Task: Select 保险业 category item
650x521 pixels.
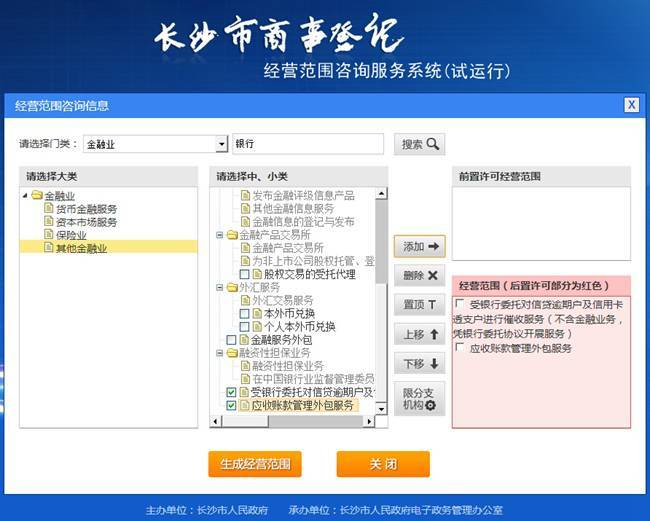Action: [x=71, y=235]
